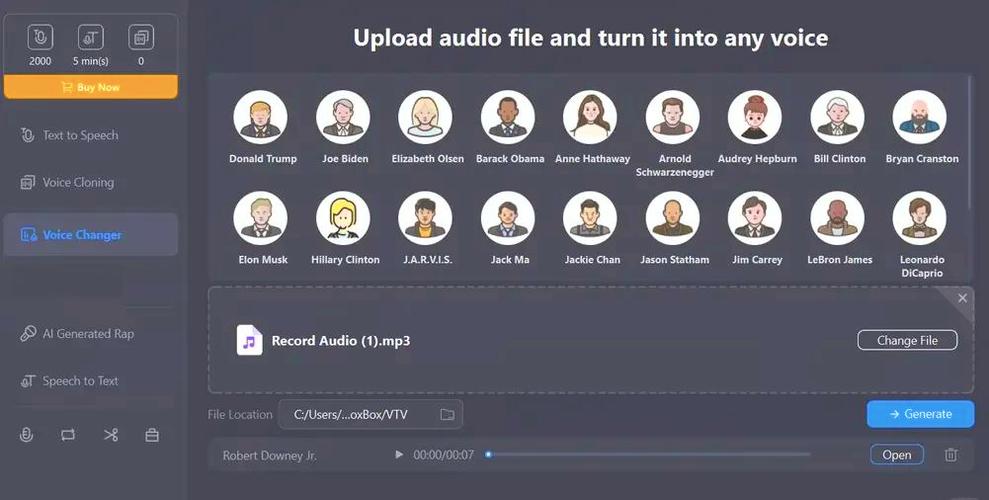Pick the Barack Obama voice avatar
Screen dimensions: 989x500
(x=508, y=117)
